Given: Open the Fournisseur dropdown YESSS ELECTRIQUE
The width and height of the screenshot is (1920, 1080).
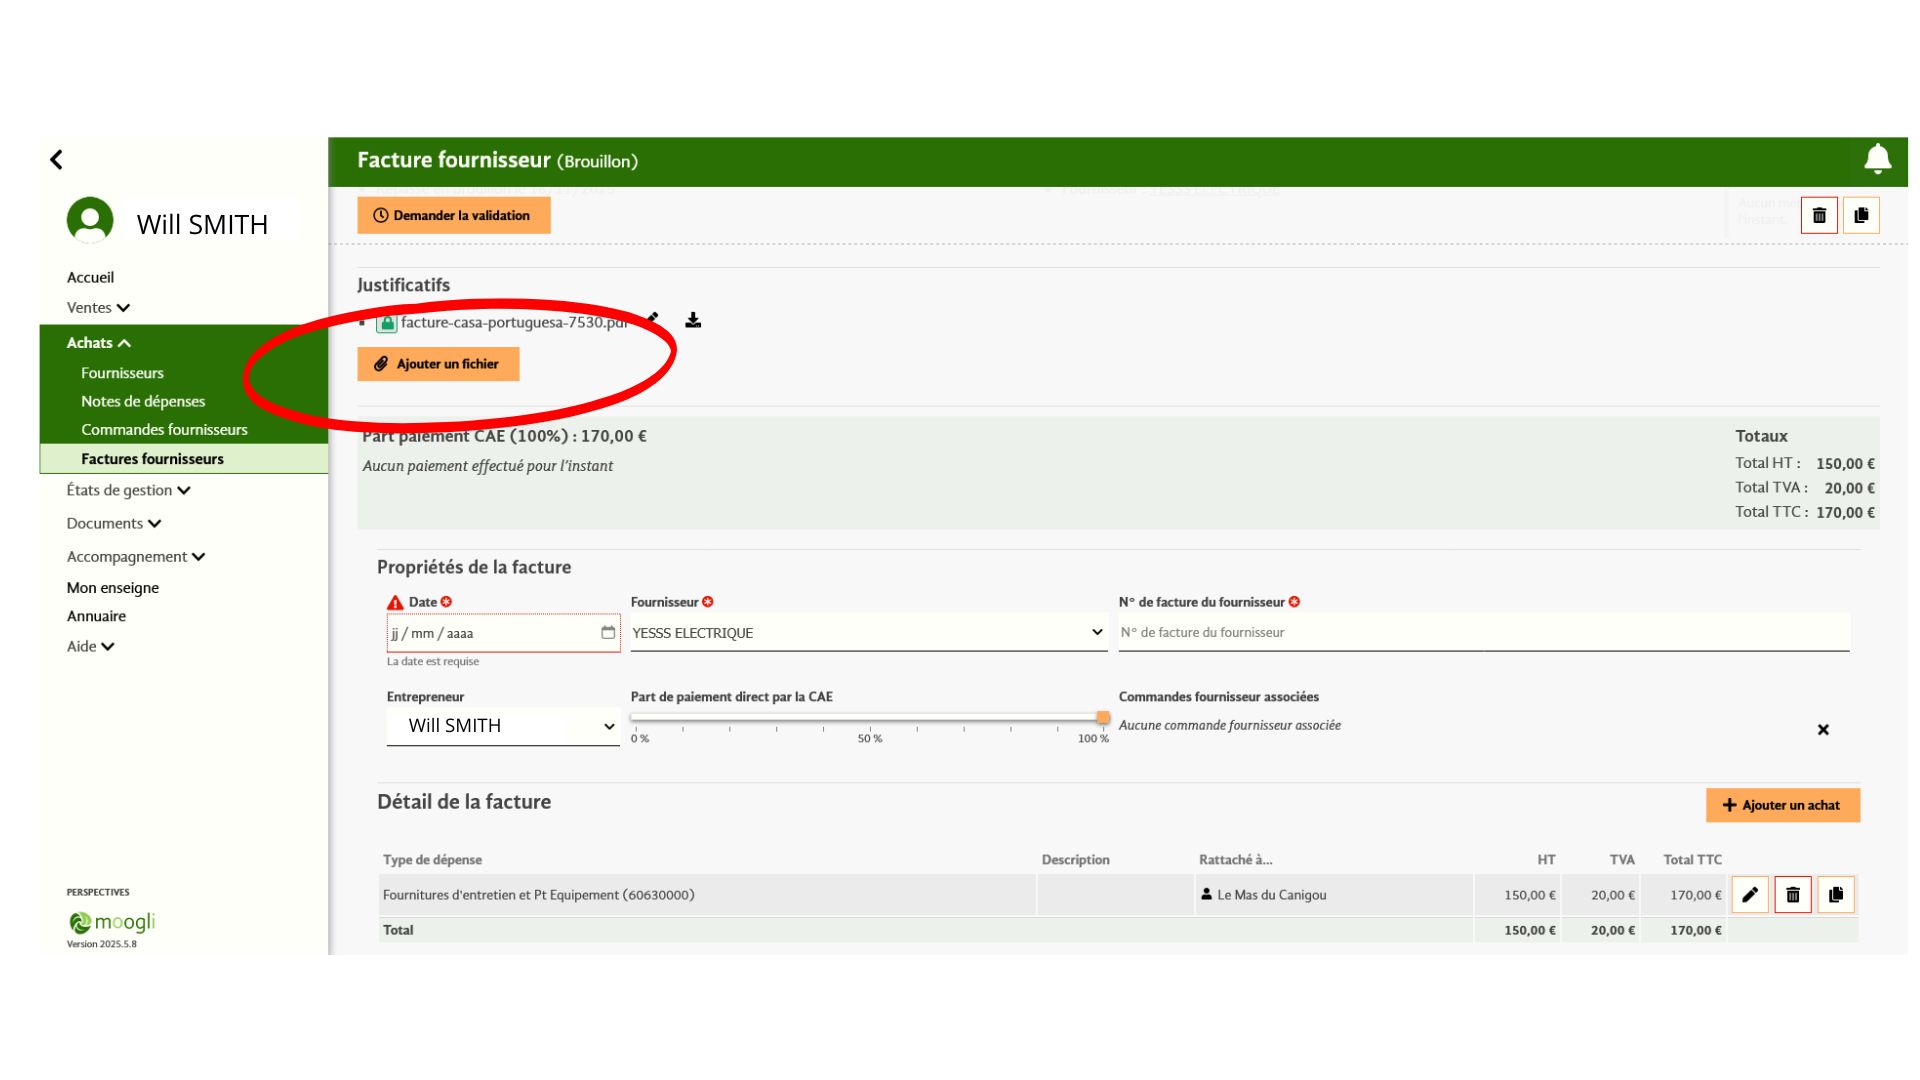Looking at the screenshot, I should pyautogui.click(x=868, y=632).
